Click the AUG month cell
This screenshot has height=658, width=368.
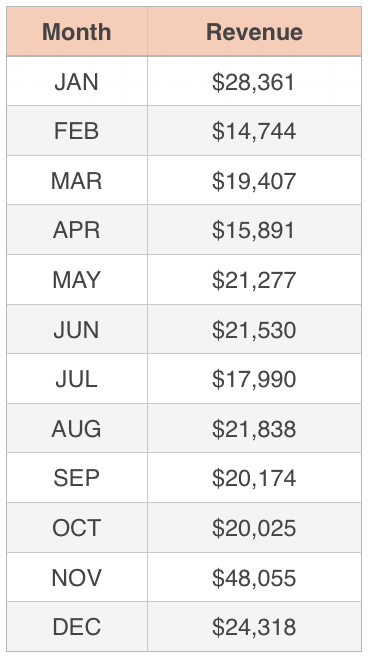pos(77,428)
